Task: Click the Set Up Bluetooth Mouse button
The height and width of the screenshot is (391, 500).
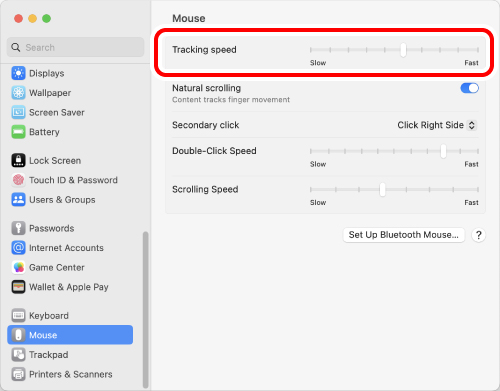Action: (404, 235)
